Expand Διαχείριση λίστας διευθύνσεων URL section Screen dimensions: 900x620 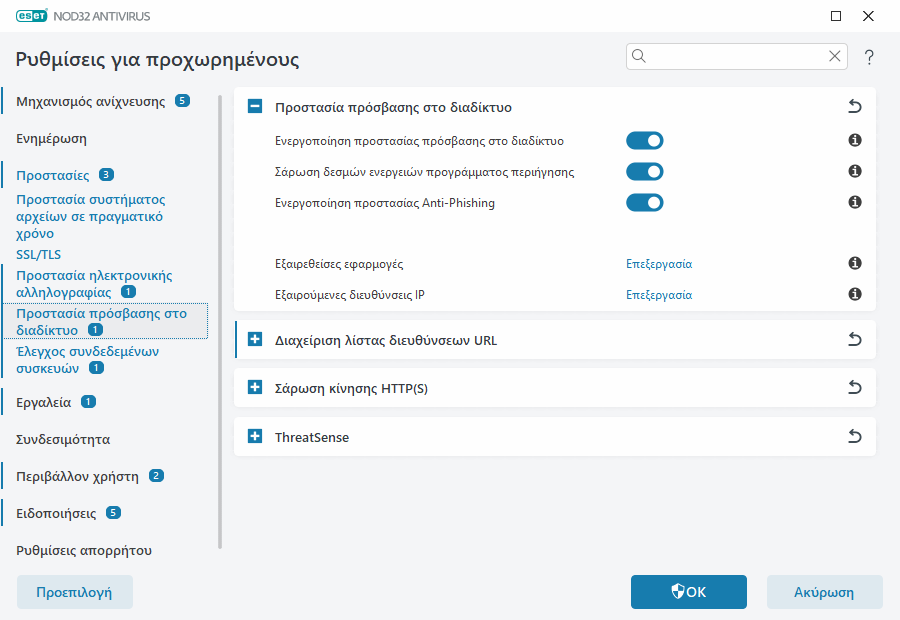click(255, 340)
